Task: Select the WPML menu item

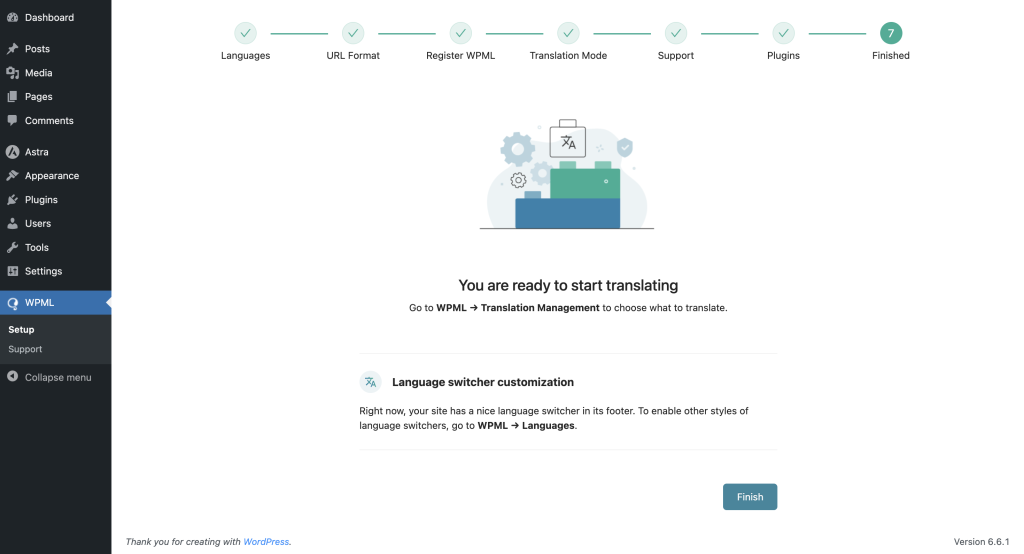Action: coord(56,302)
